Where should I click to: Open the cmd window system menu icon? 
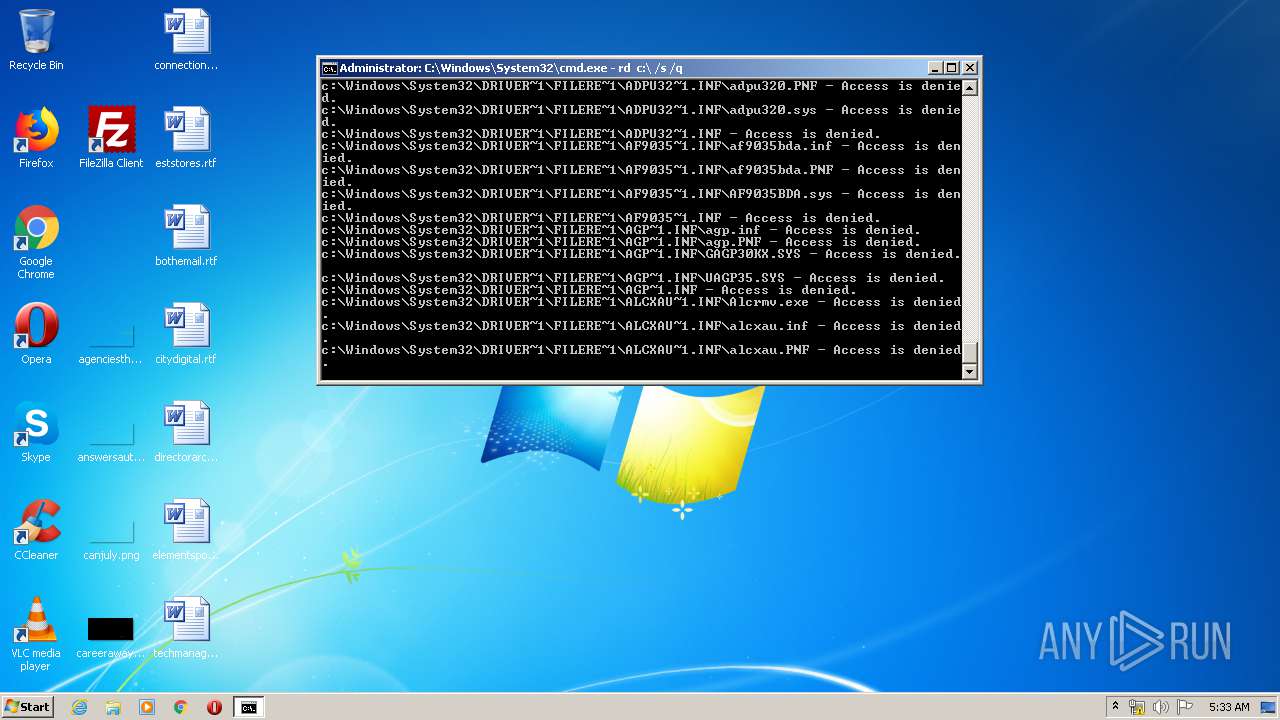[329, 68]
